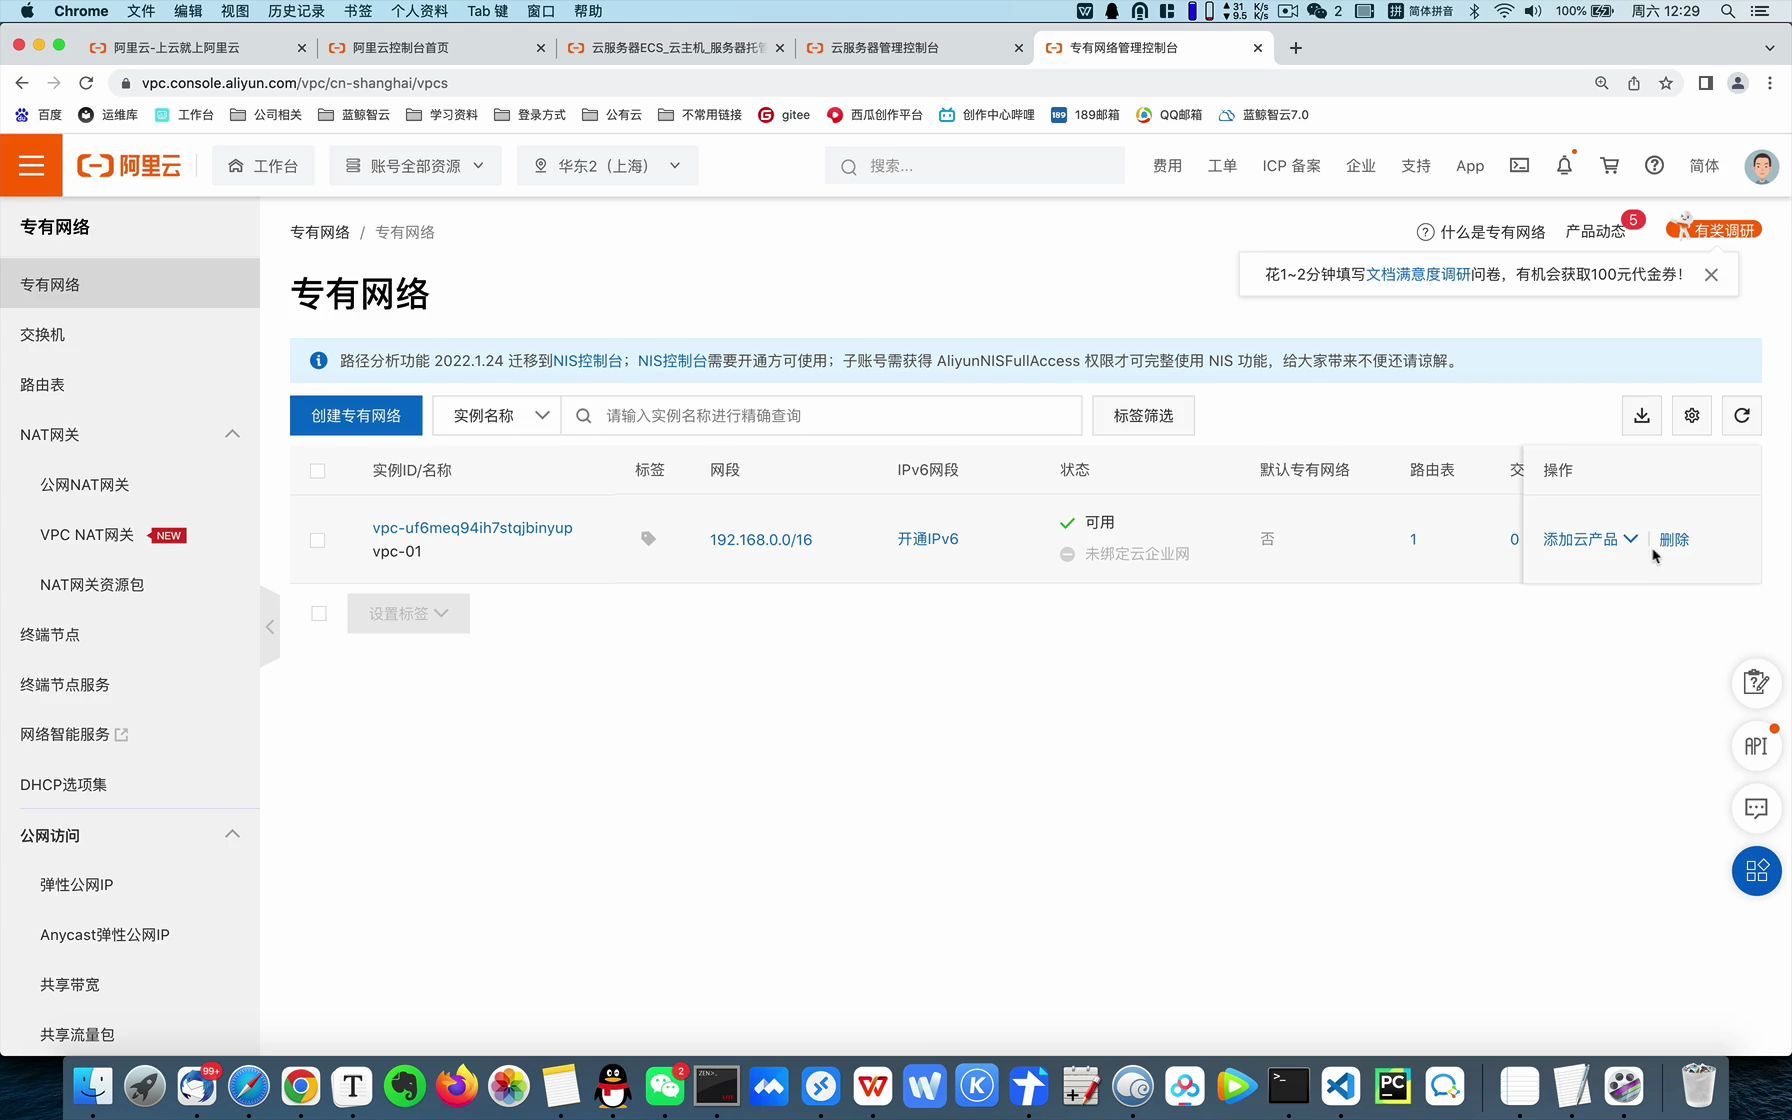Download the VPC list
This screenshot has height=1120, width=1792.
point(1642,416)
